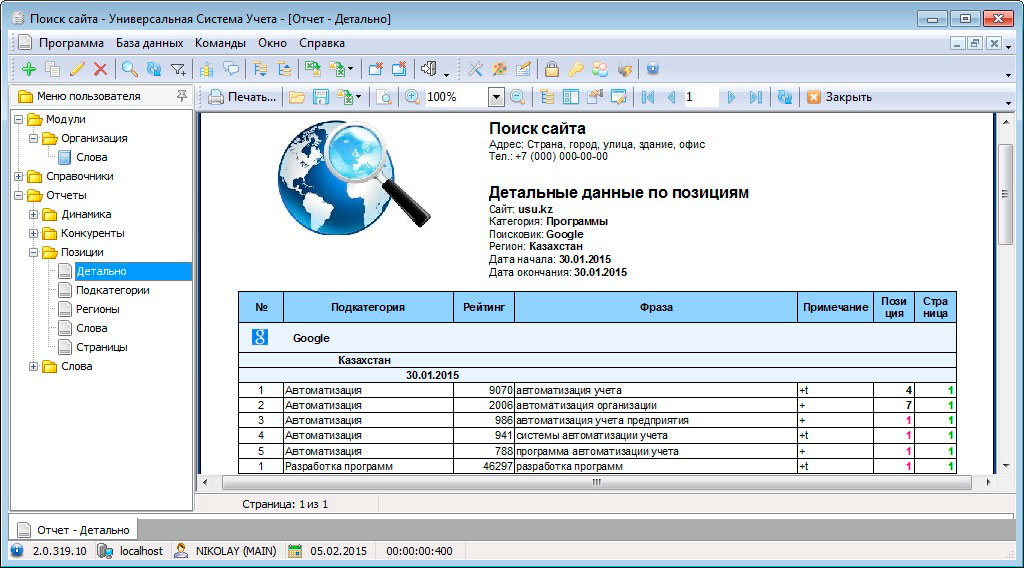Click the report horizontal scrollbar thumb

coord(596,482)
